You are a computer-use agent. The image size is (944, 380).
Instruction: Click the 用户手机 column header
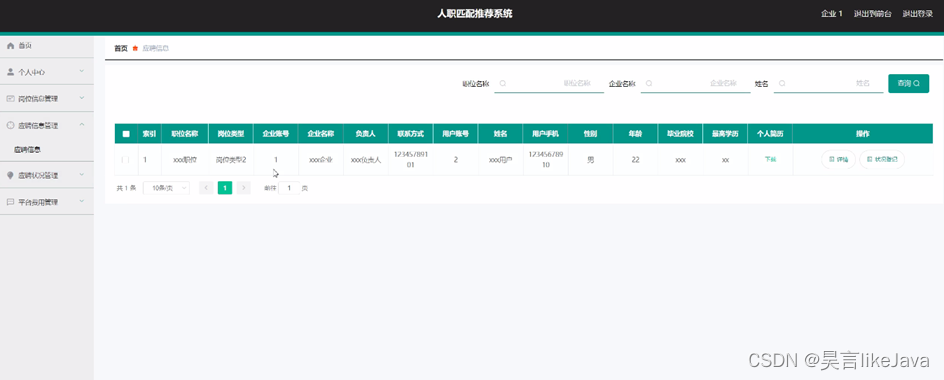click(545, 134)
